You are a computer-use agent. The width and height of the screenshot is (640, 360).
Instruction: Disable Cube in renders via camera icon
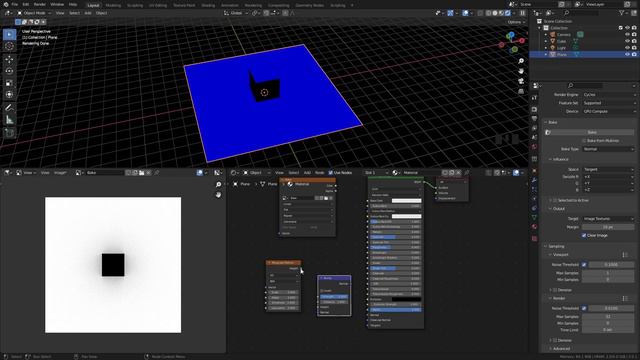(x=634, y=41)
